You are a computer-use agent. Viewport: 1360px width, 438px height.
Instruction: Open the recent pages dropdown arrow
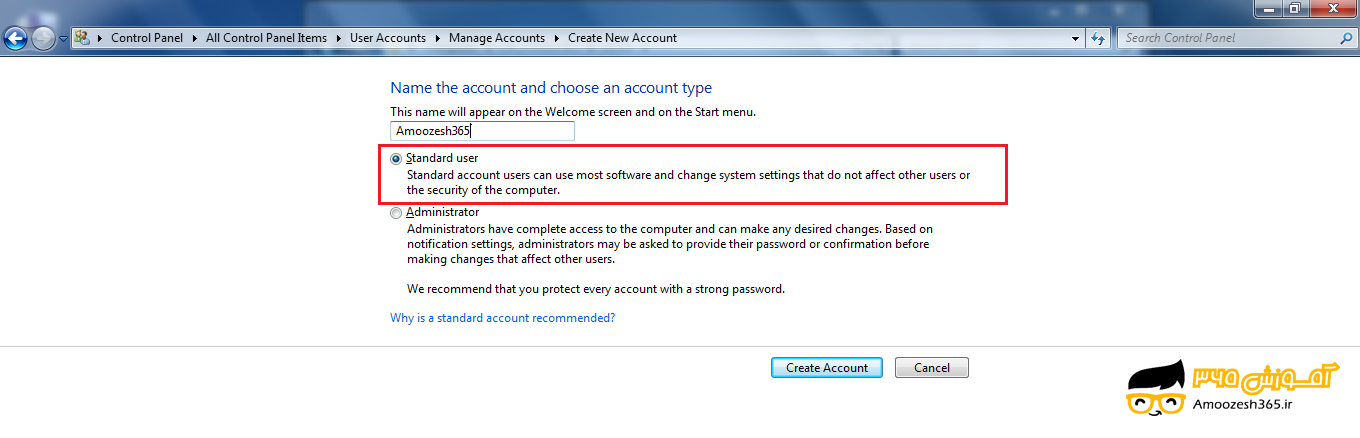(x=63, y=39)
